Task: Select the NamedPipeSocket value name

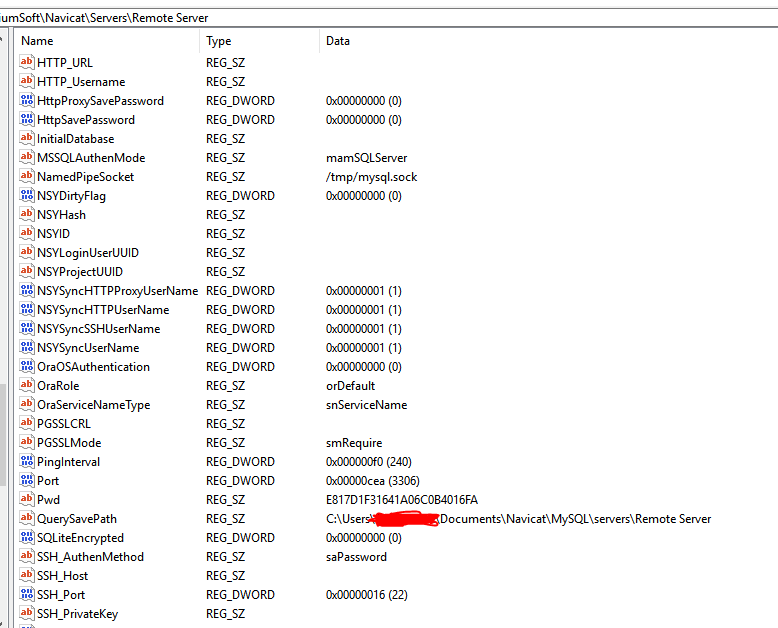Action: 85,177
